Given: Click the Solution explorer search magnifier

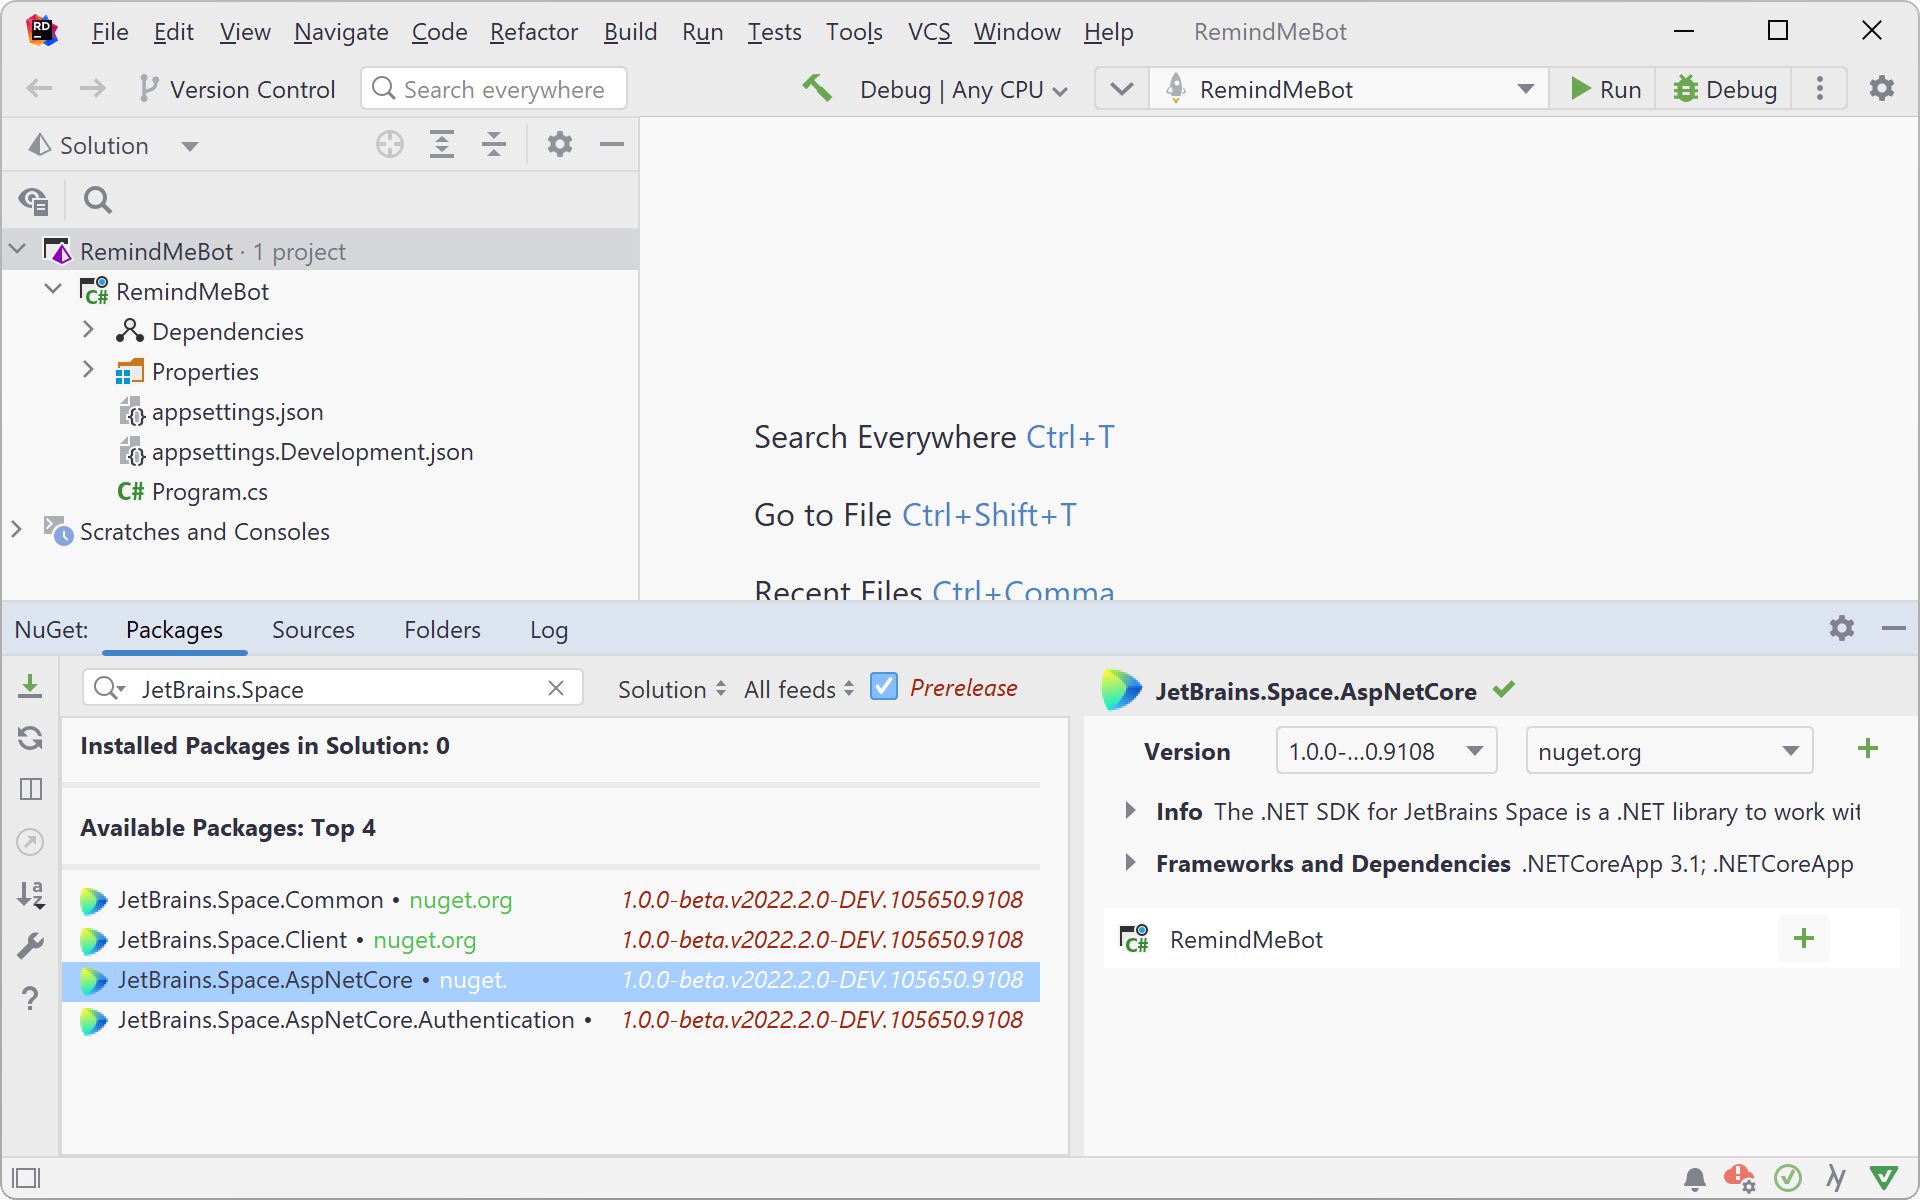Looking at the screenshot, I should (97, 201).
